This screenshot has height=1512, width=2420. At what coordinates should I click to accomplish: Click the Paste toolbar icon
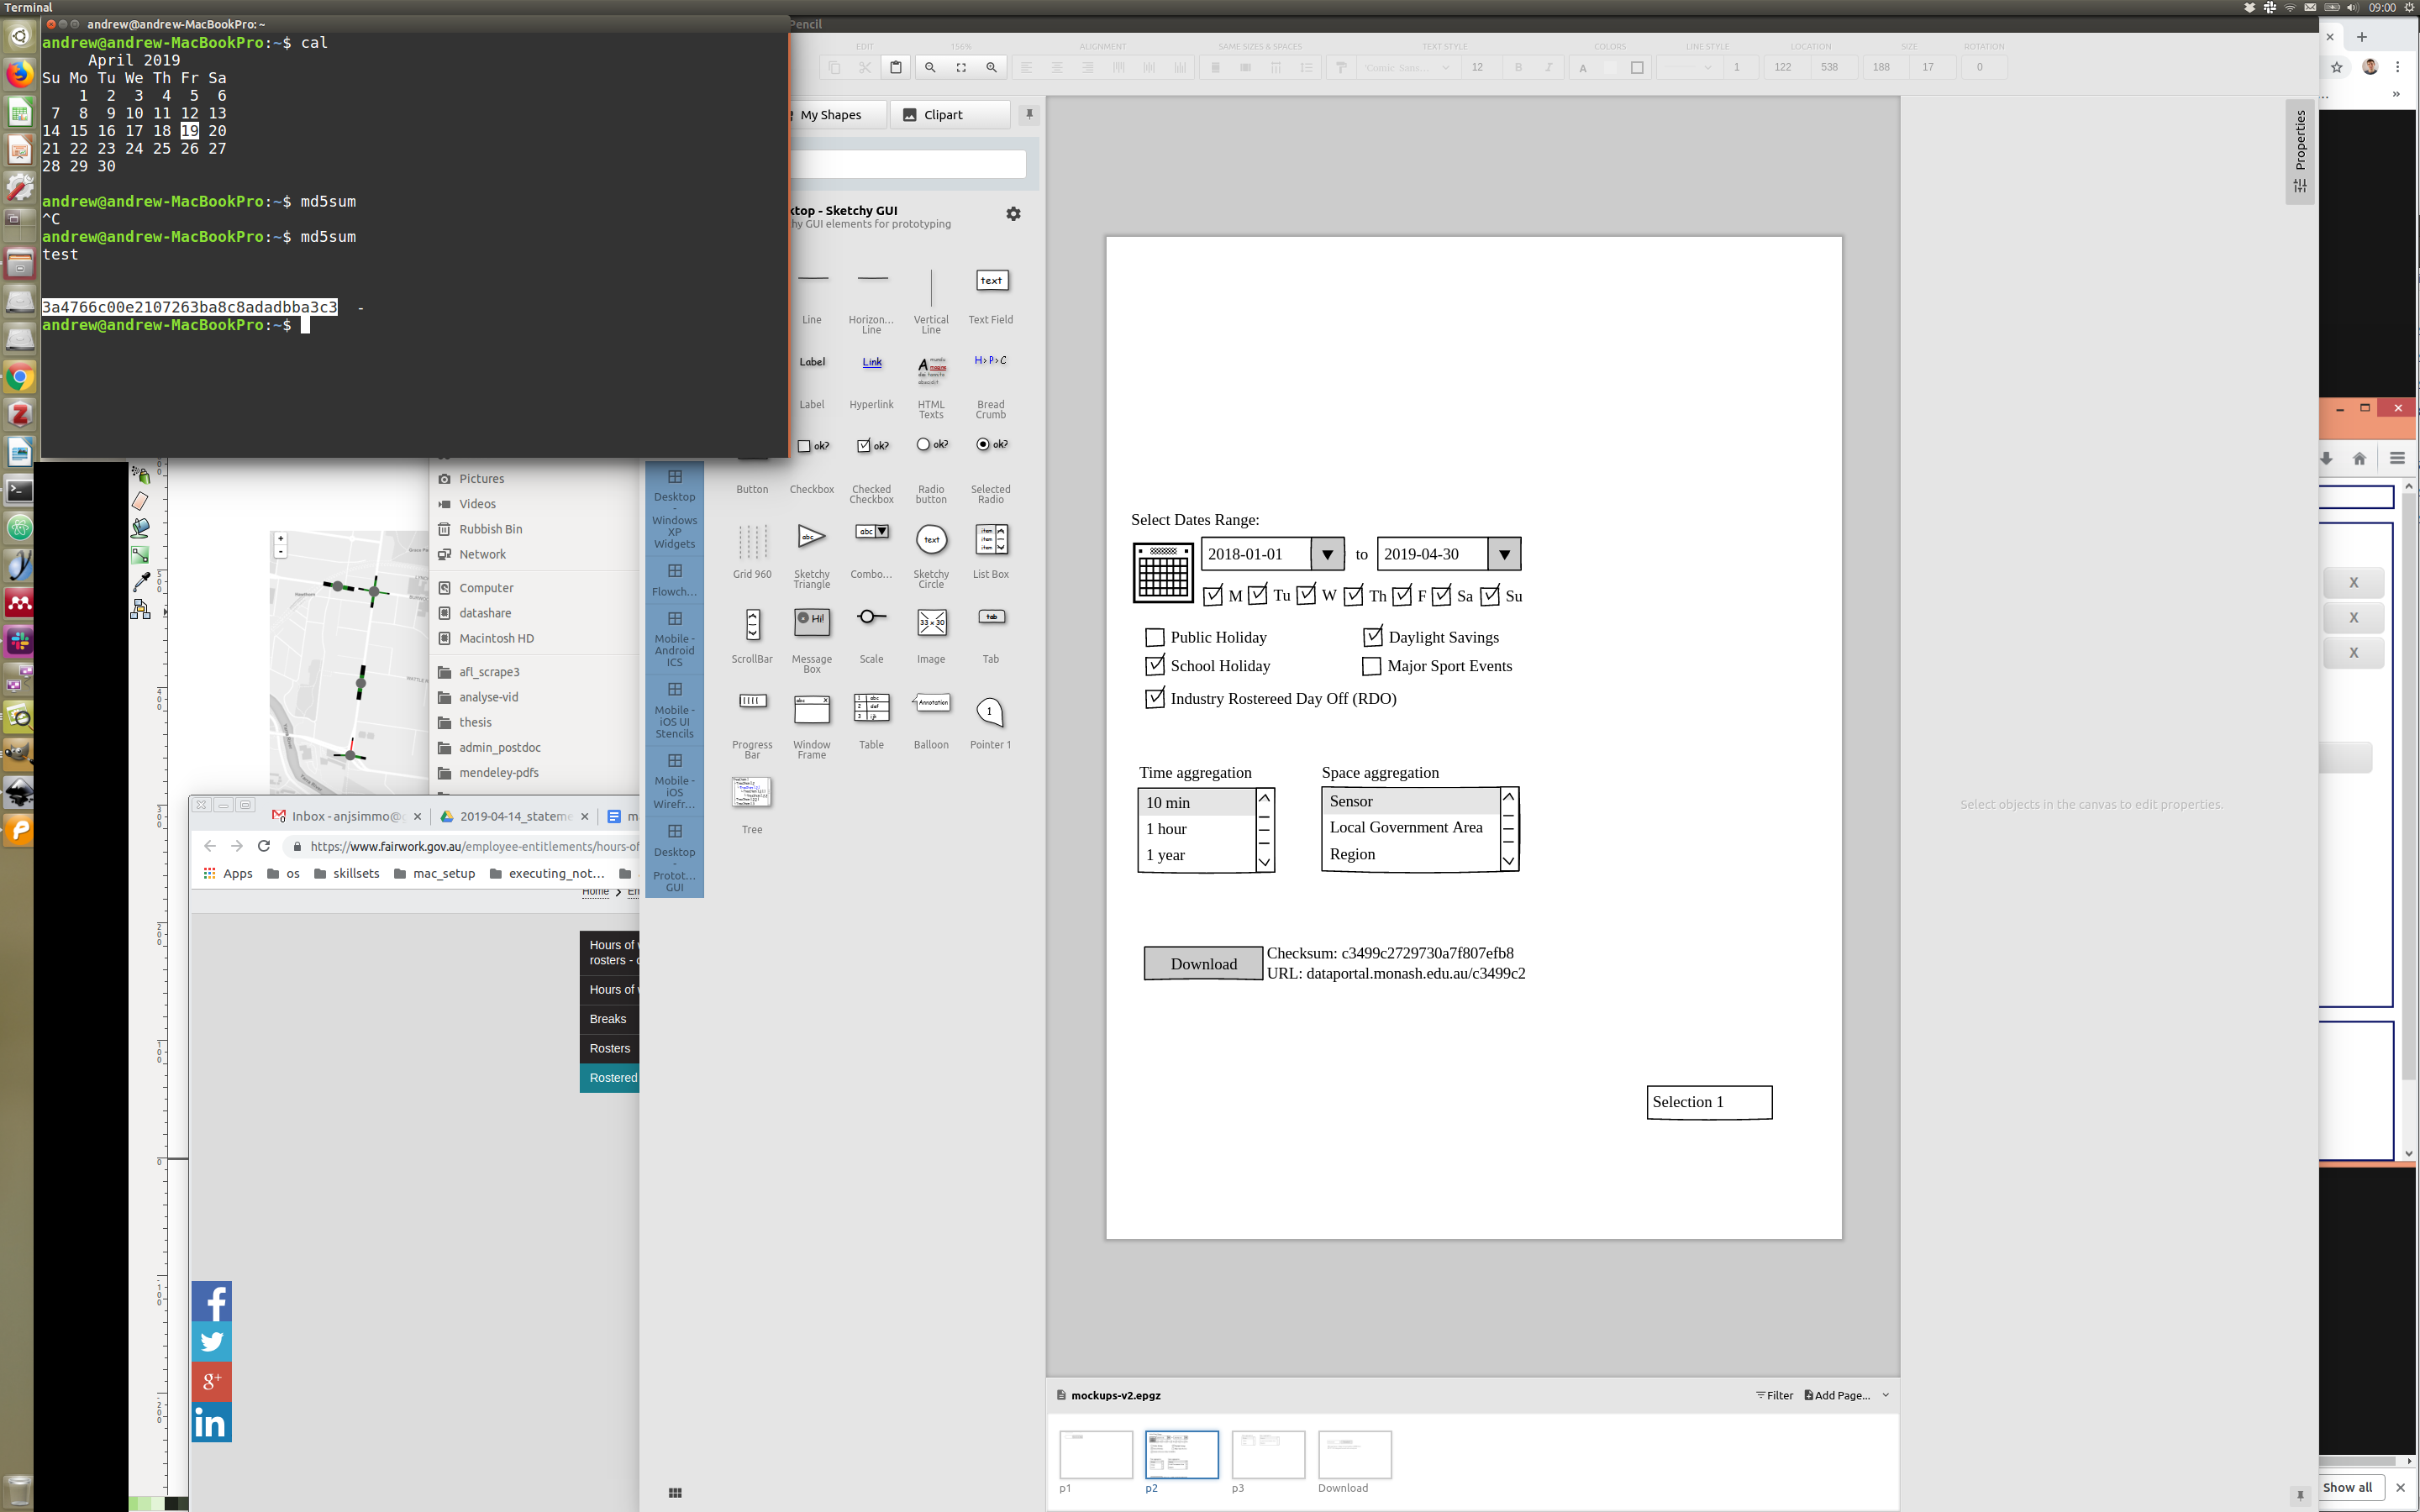(x=896, y=68)
